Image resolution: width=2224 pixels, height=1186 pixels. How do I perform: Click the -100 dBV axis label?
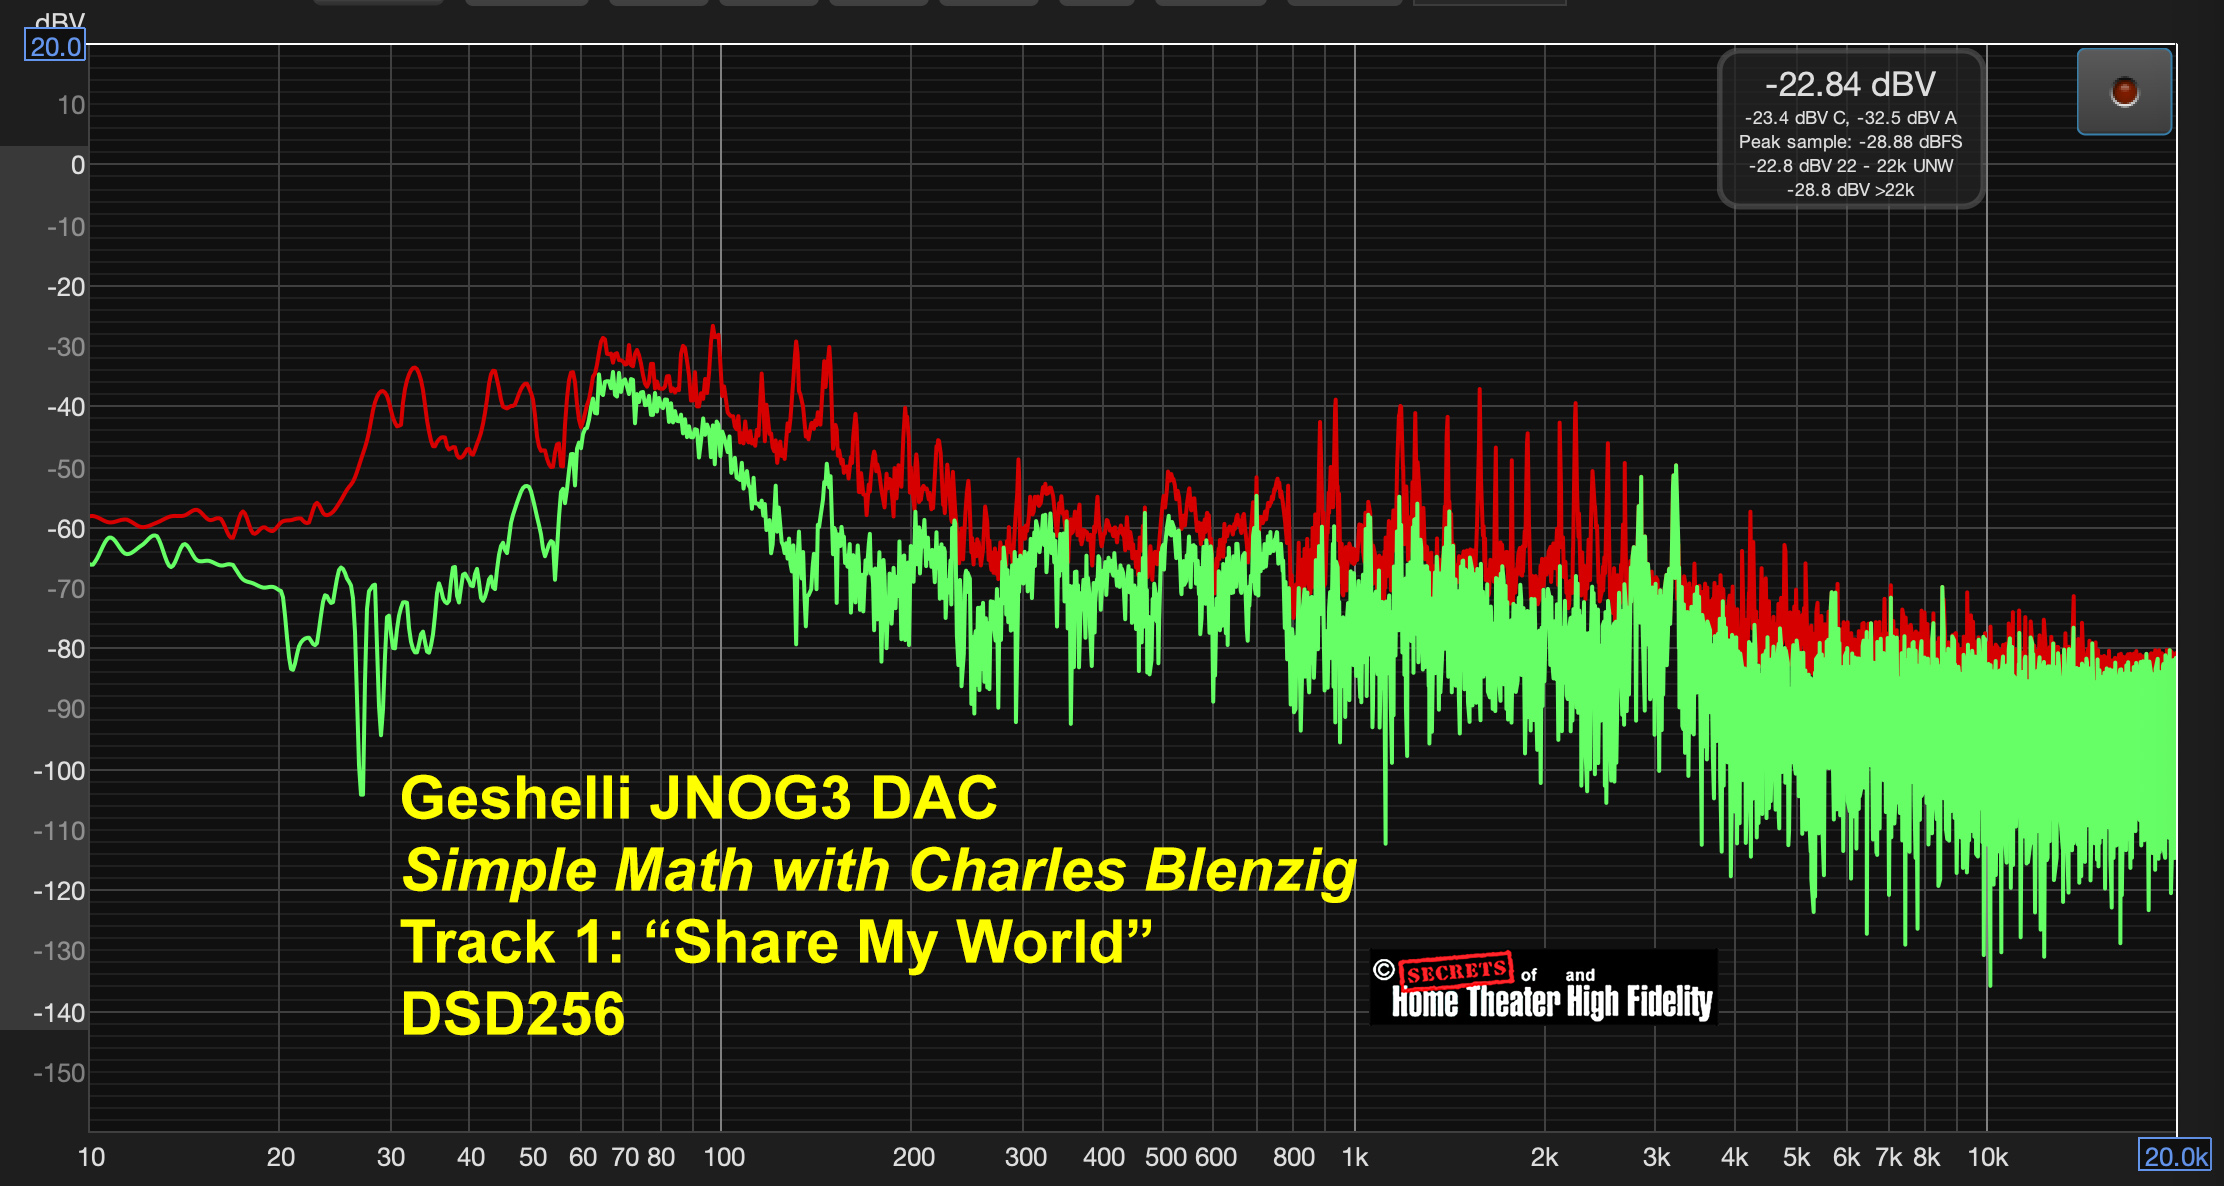[59, 771]
